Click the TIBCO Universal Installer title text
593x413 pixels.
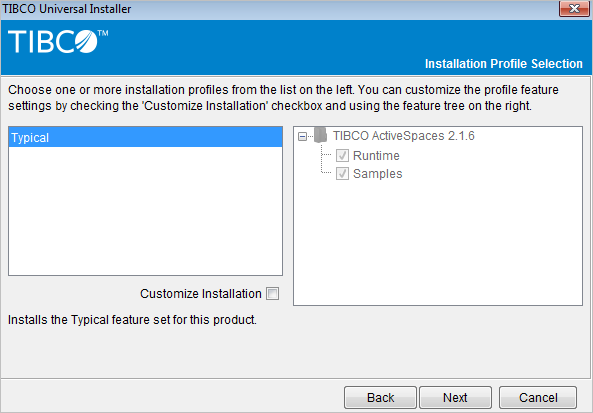(x=67, y=9)
